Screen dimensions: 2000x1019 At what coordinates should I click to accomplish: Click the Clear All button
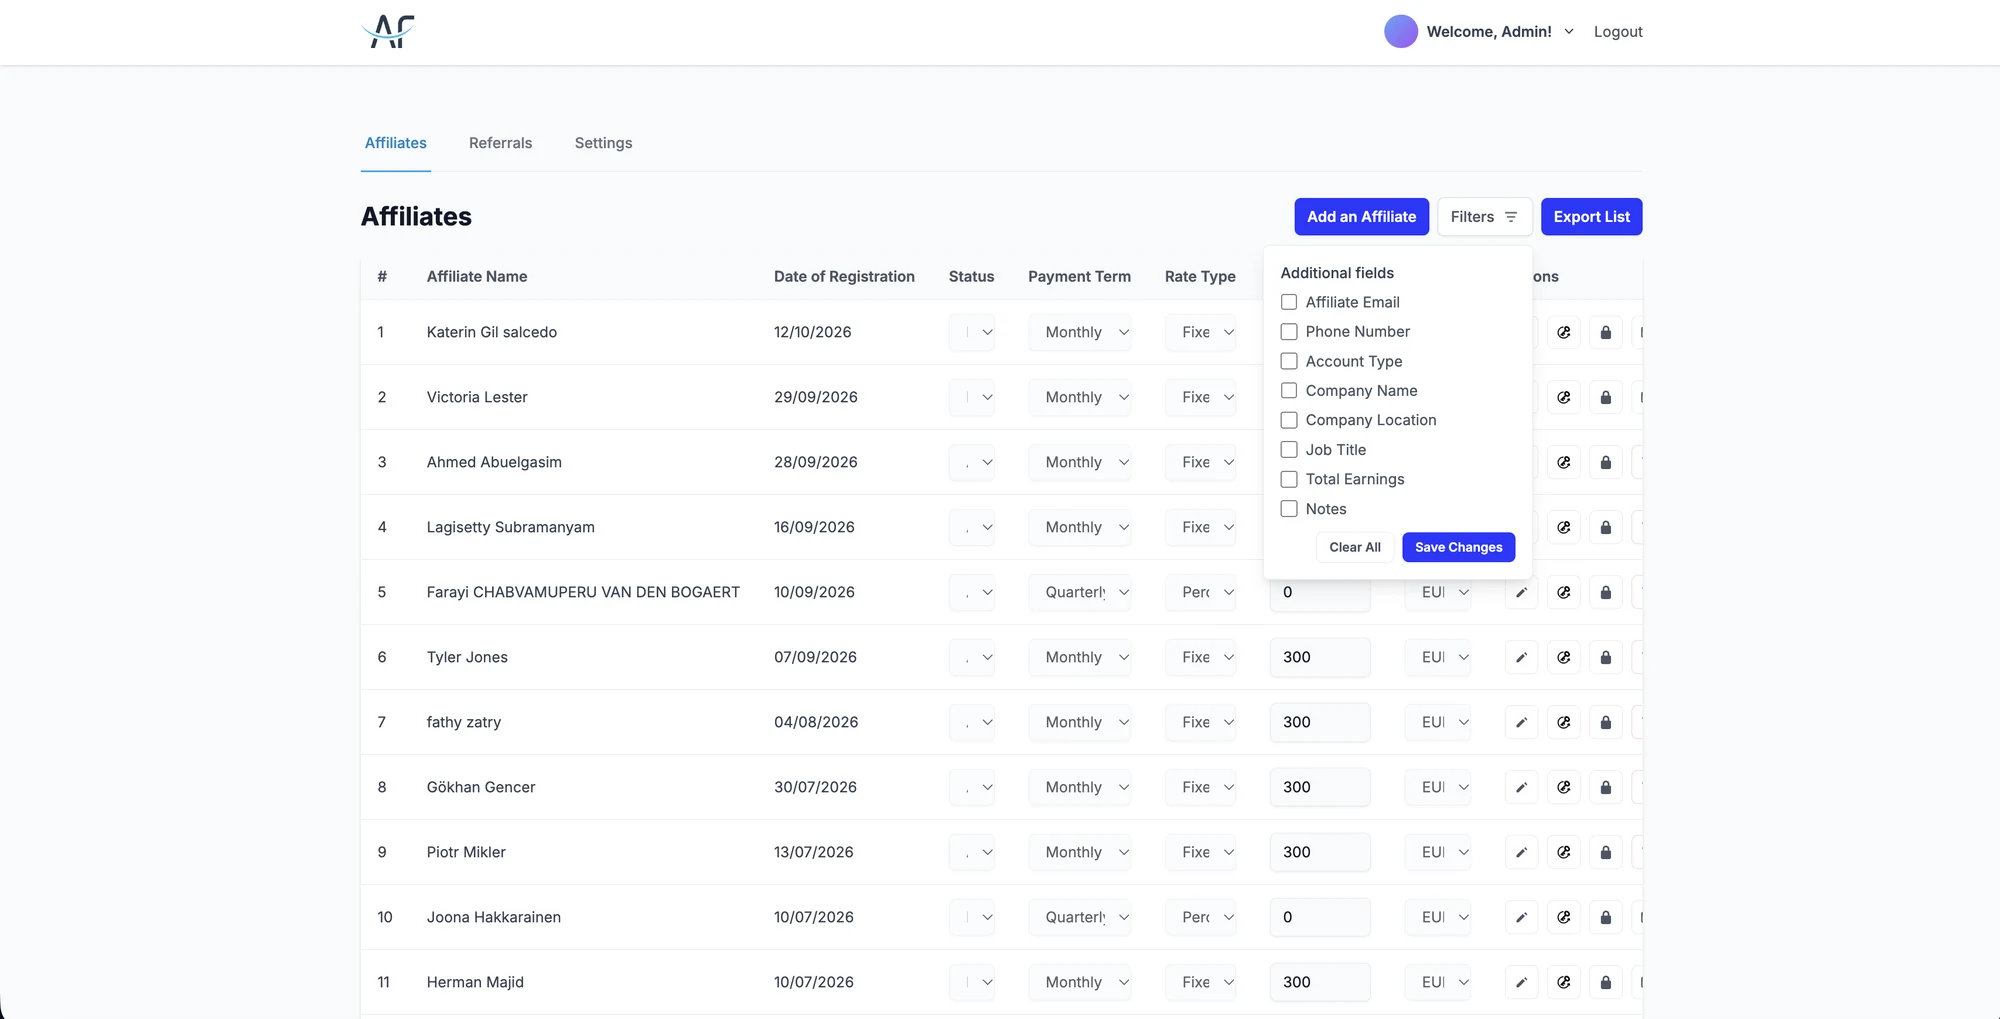tap(1354, 547)
